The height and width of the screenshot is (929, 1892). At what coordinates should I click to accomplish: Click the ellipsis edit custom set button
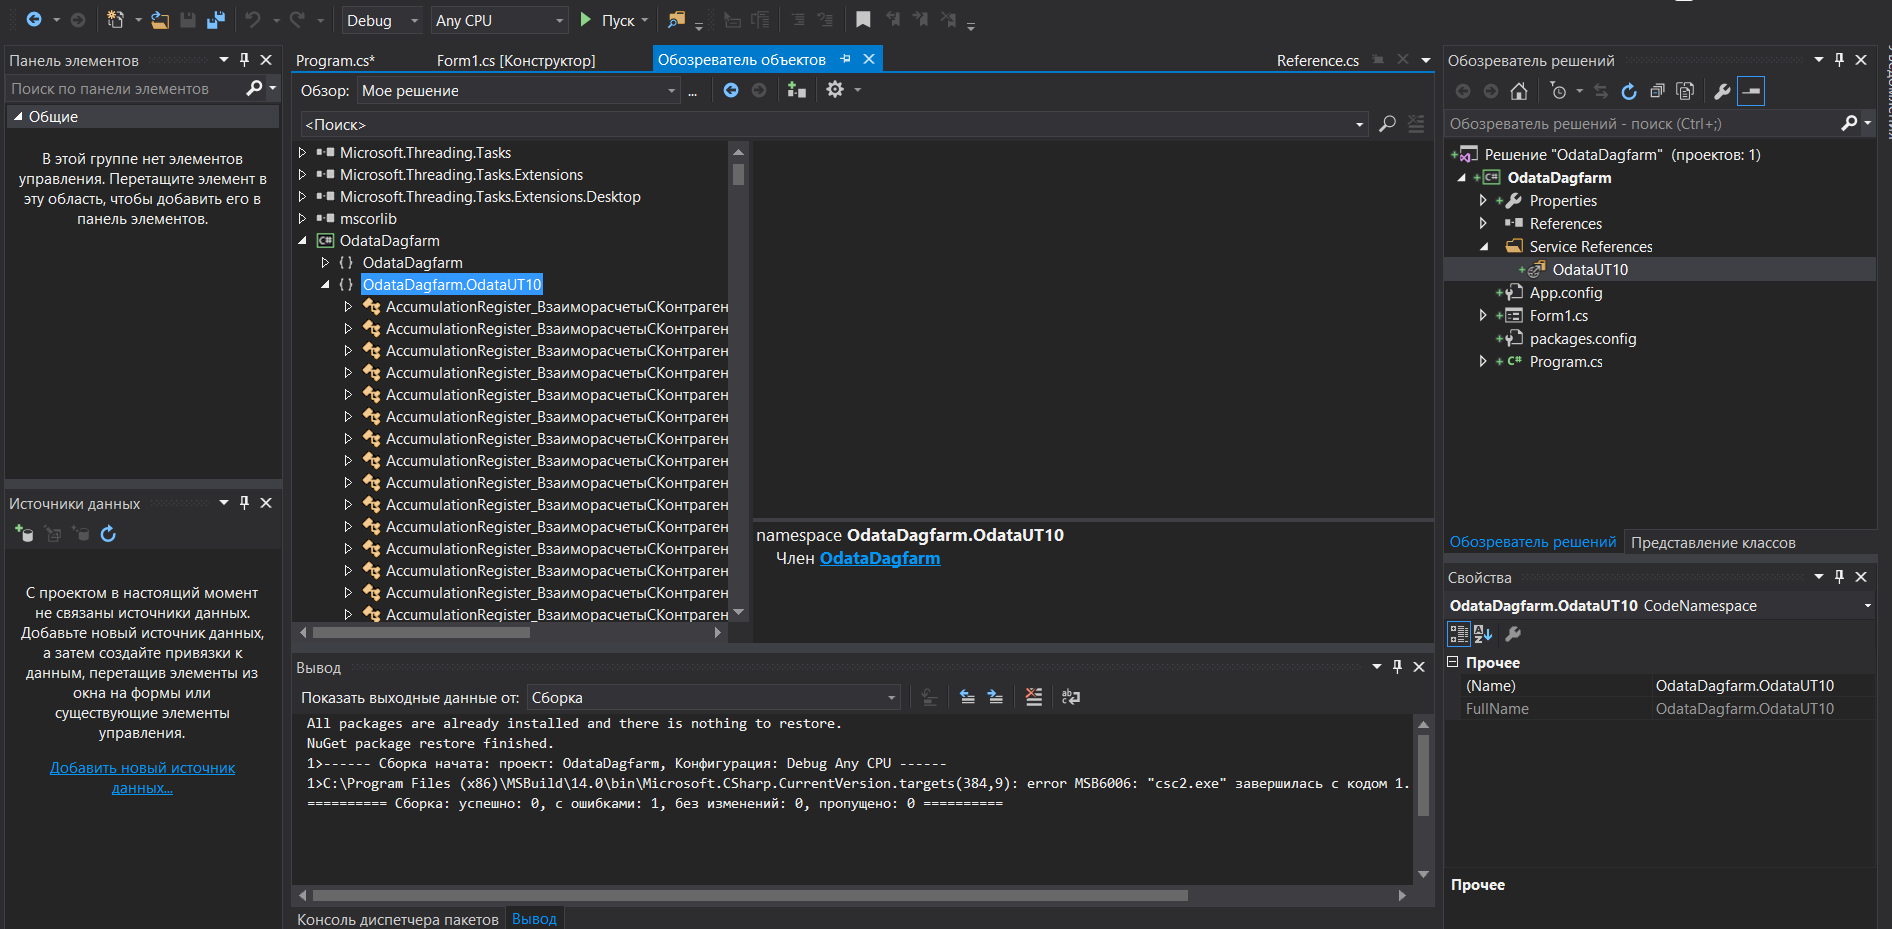click(692, 91)
